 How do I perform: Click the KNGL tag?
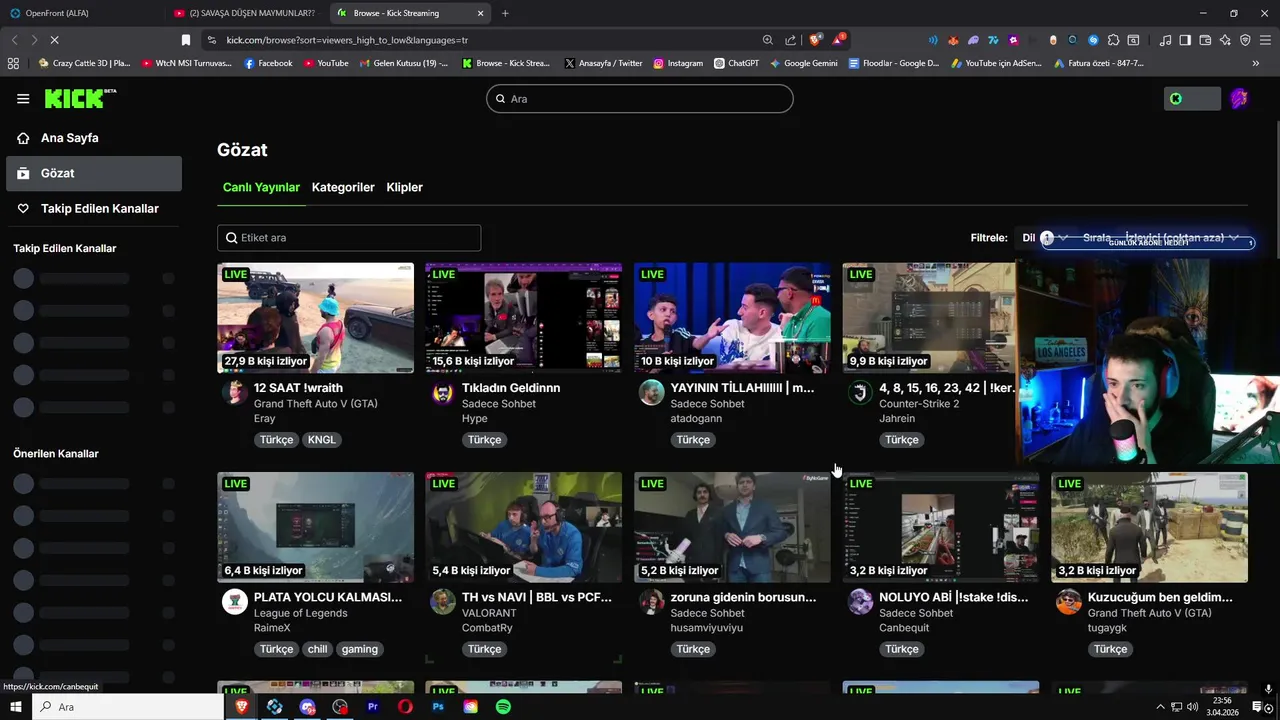322,440
